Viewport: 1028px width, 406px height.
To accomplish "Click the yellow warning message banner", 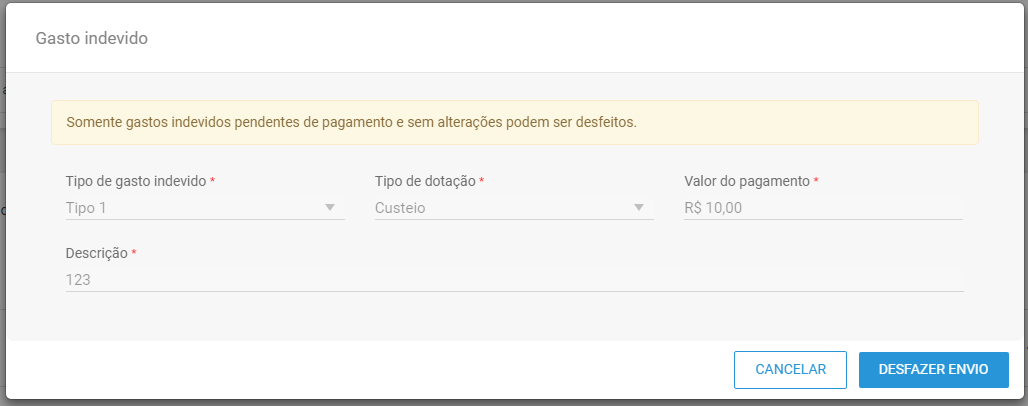I will pyautogui.click(x=515, y=123).
